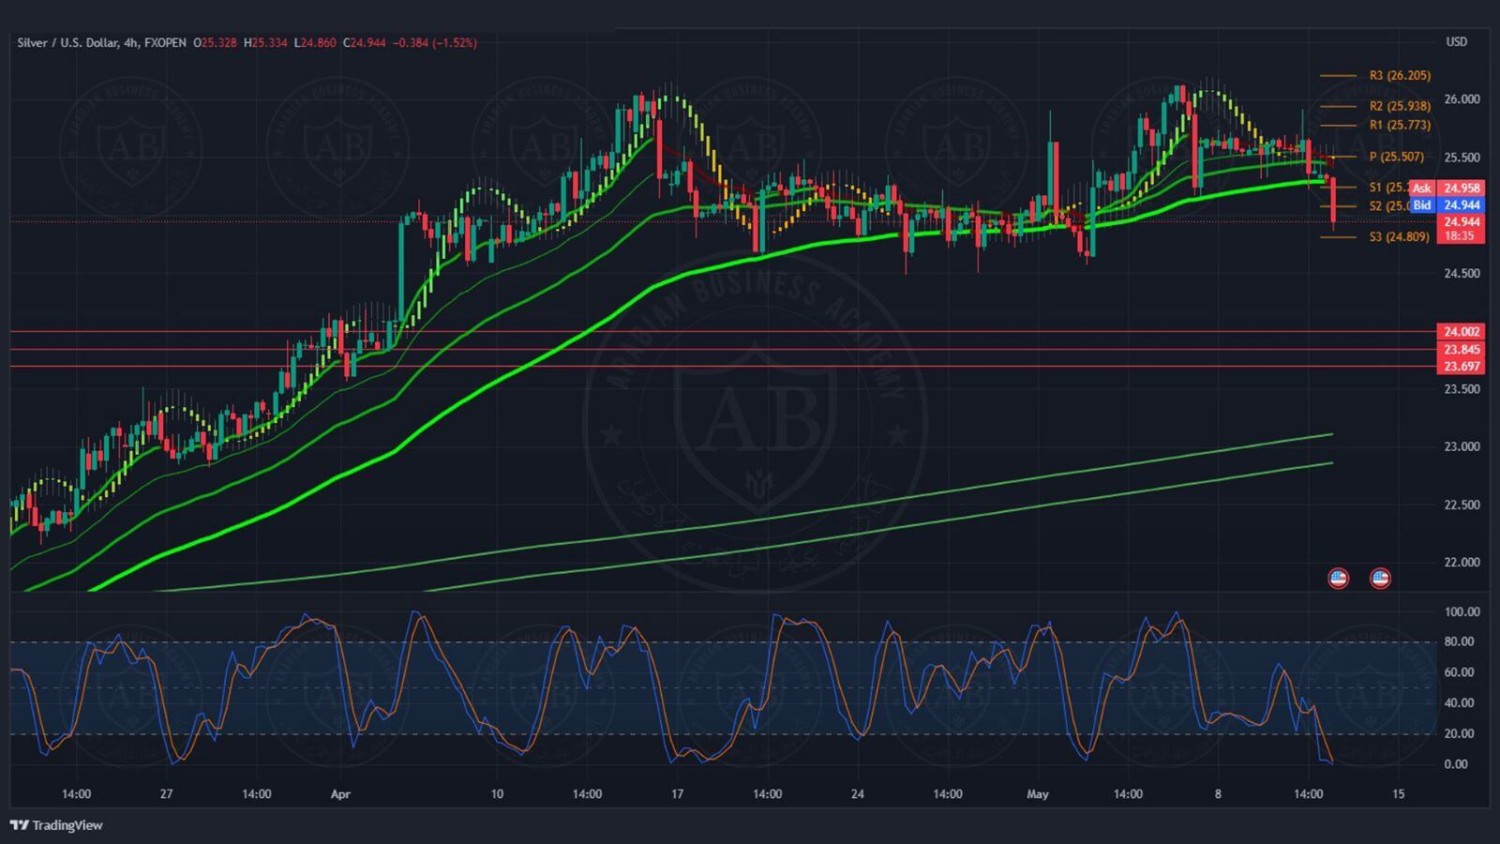Select the 24.002 red horizontal line label

coord(1461,332)
